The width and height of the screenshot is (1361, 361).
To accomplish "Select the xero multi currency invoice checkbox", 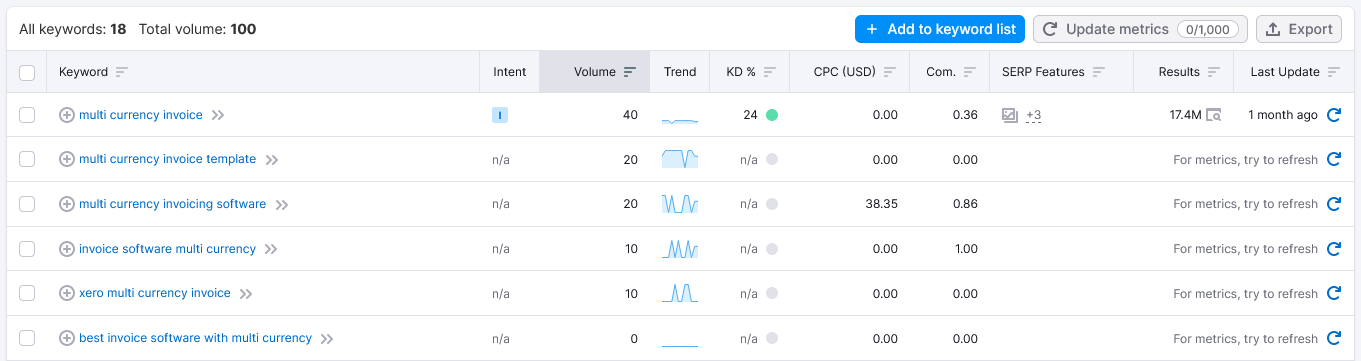I will tap(27, 293).
